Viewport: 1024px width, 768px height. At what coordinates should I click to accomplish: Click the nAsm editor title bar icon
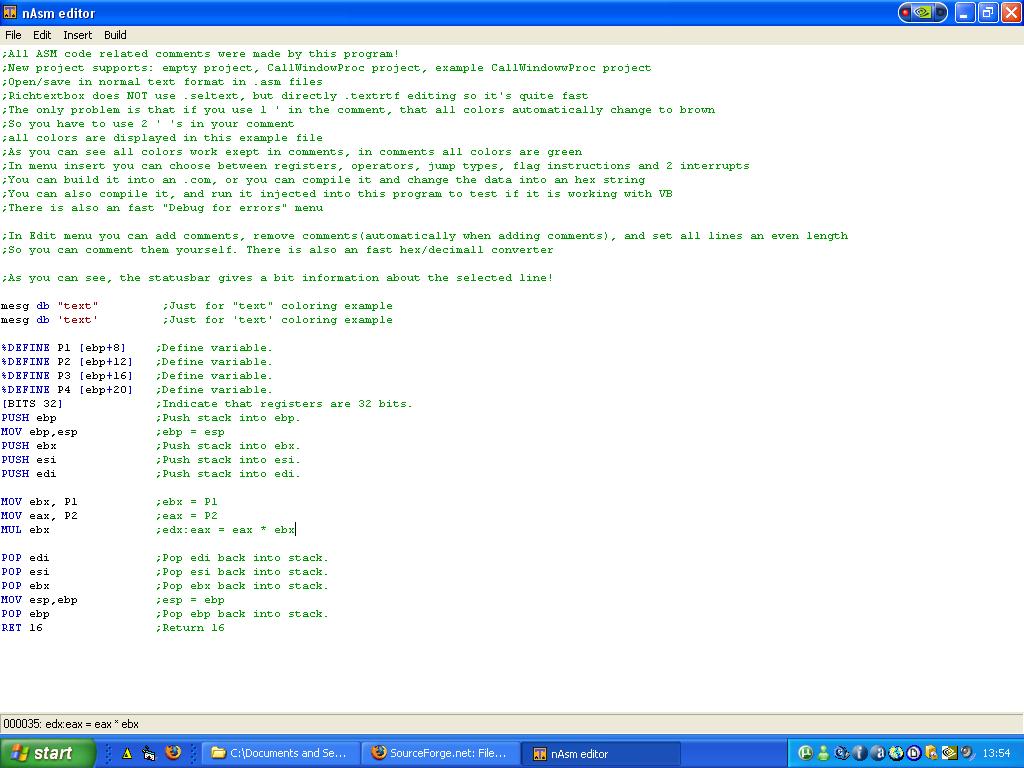click(x=10, y=13)
